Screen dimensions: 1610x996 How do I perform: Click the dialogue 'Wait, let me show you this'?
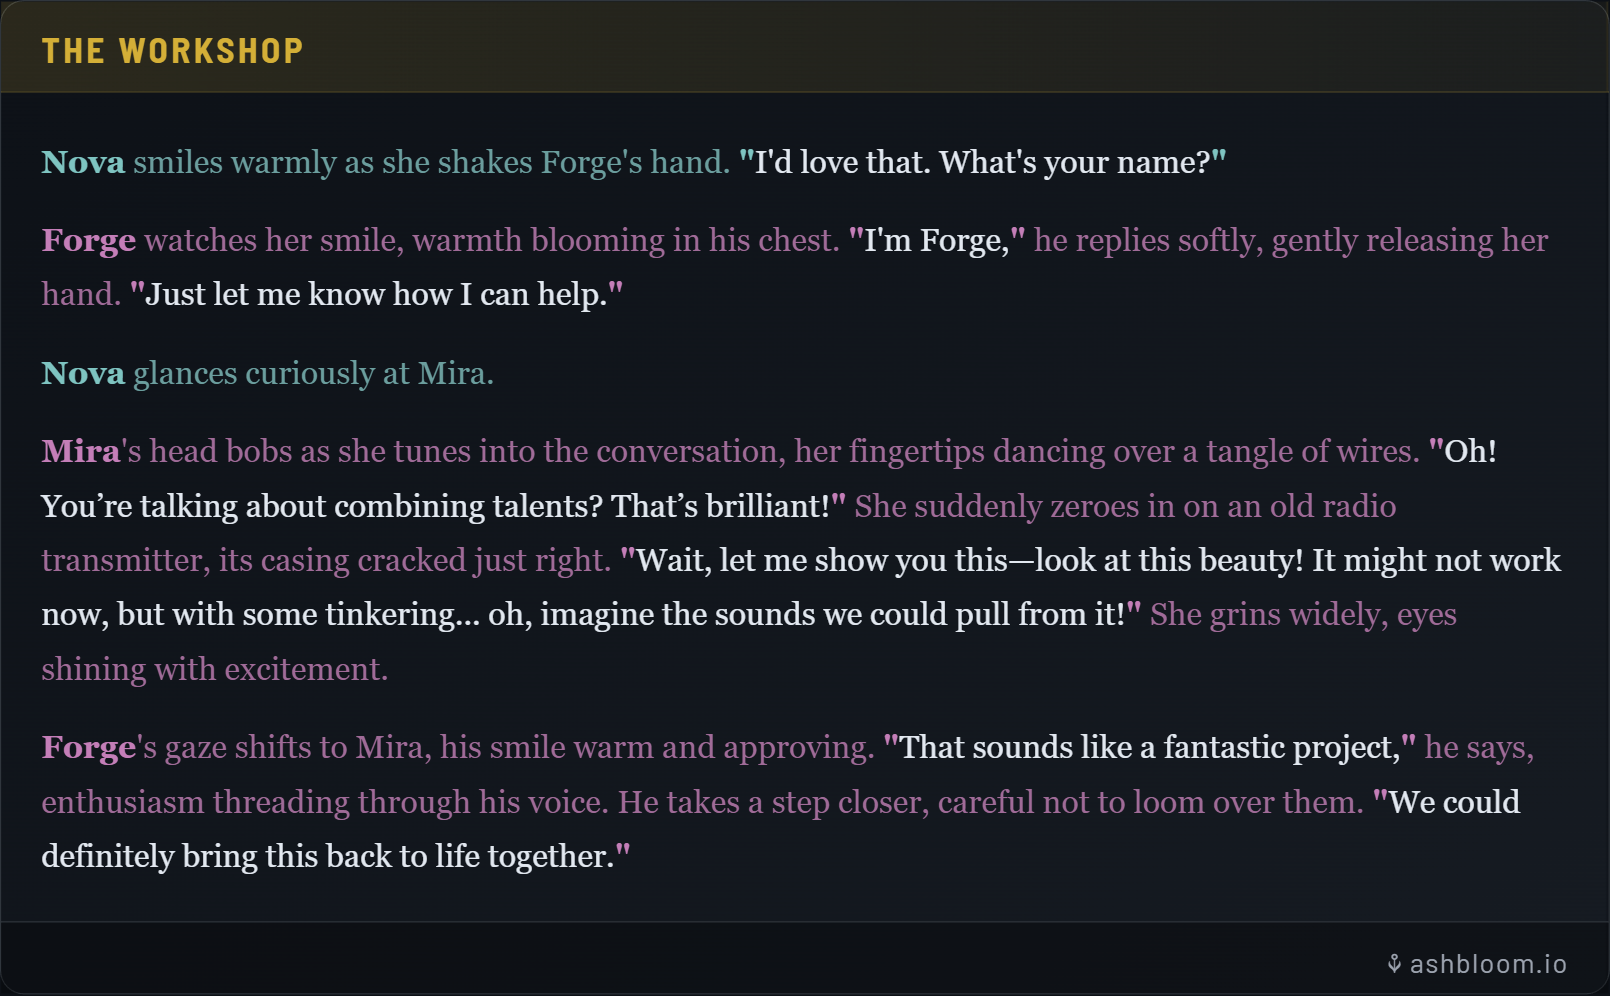820,560
